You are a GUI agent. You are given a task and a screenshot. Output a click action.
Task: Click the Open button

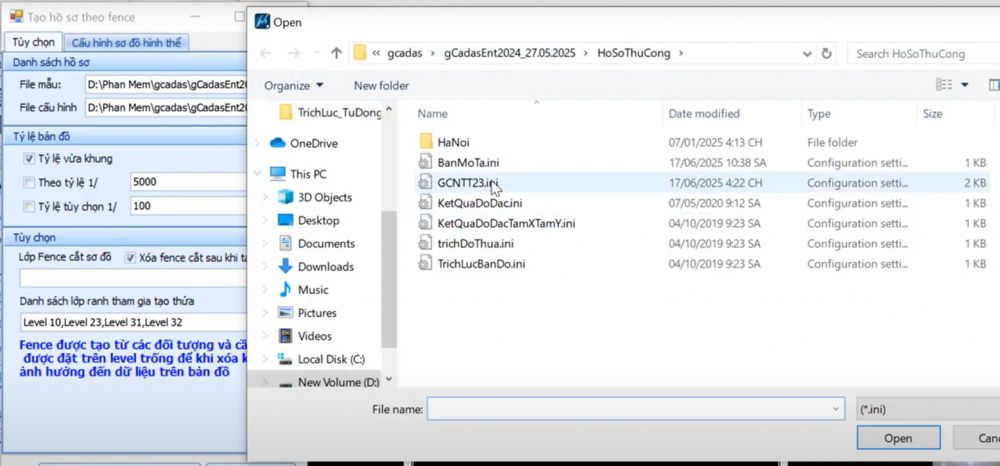(897, 438)
